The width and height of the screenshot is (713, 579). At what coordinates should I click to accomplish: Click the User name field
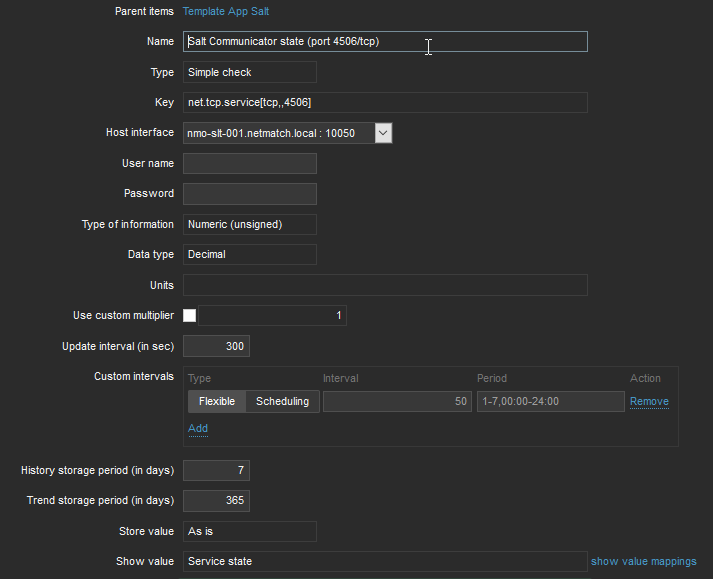(x=250, y=164)
